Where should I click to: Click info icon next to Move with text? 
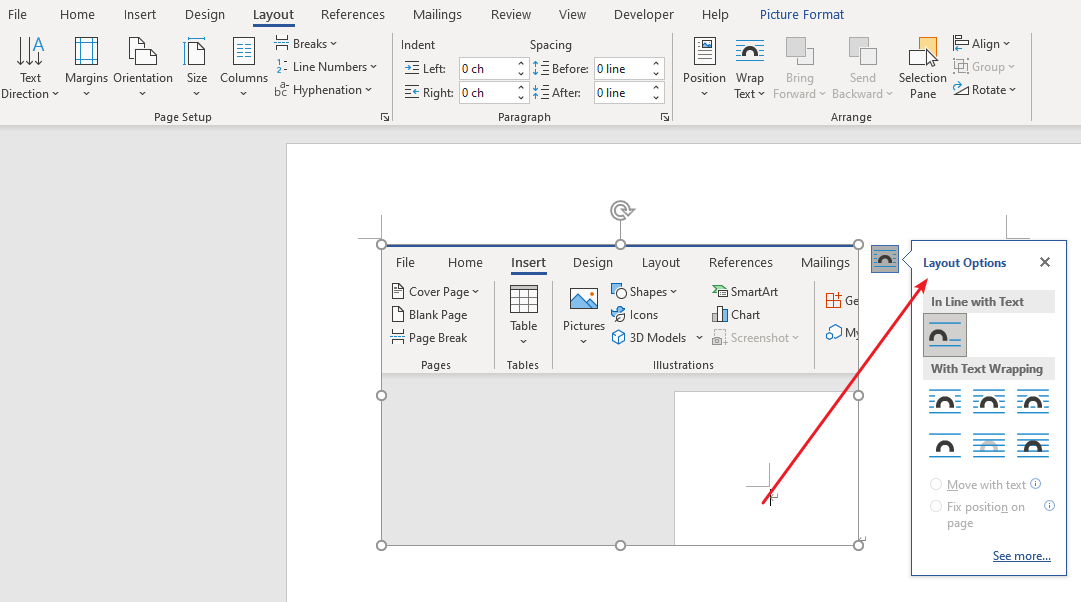(1035, 484)
